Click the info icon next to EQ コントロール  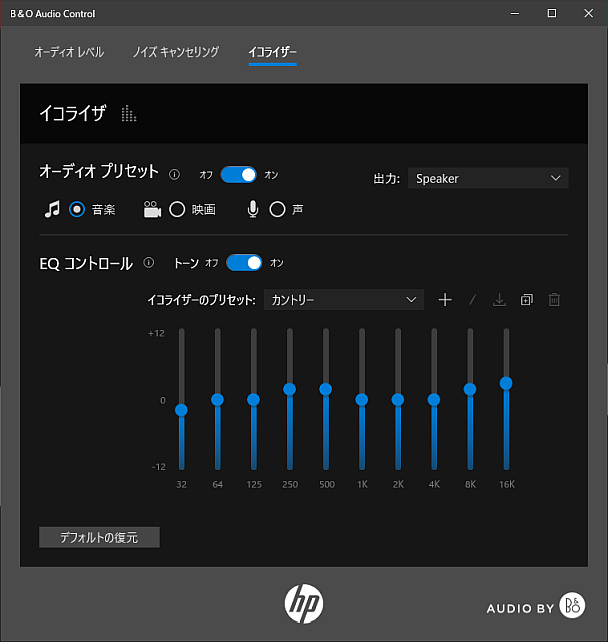click(149, 262)
